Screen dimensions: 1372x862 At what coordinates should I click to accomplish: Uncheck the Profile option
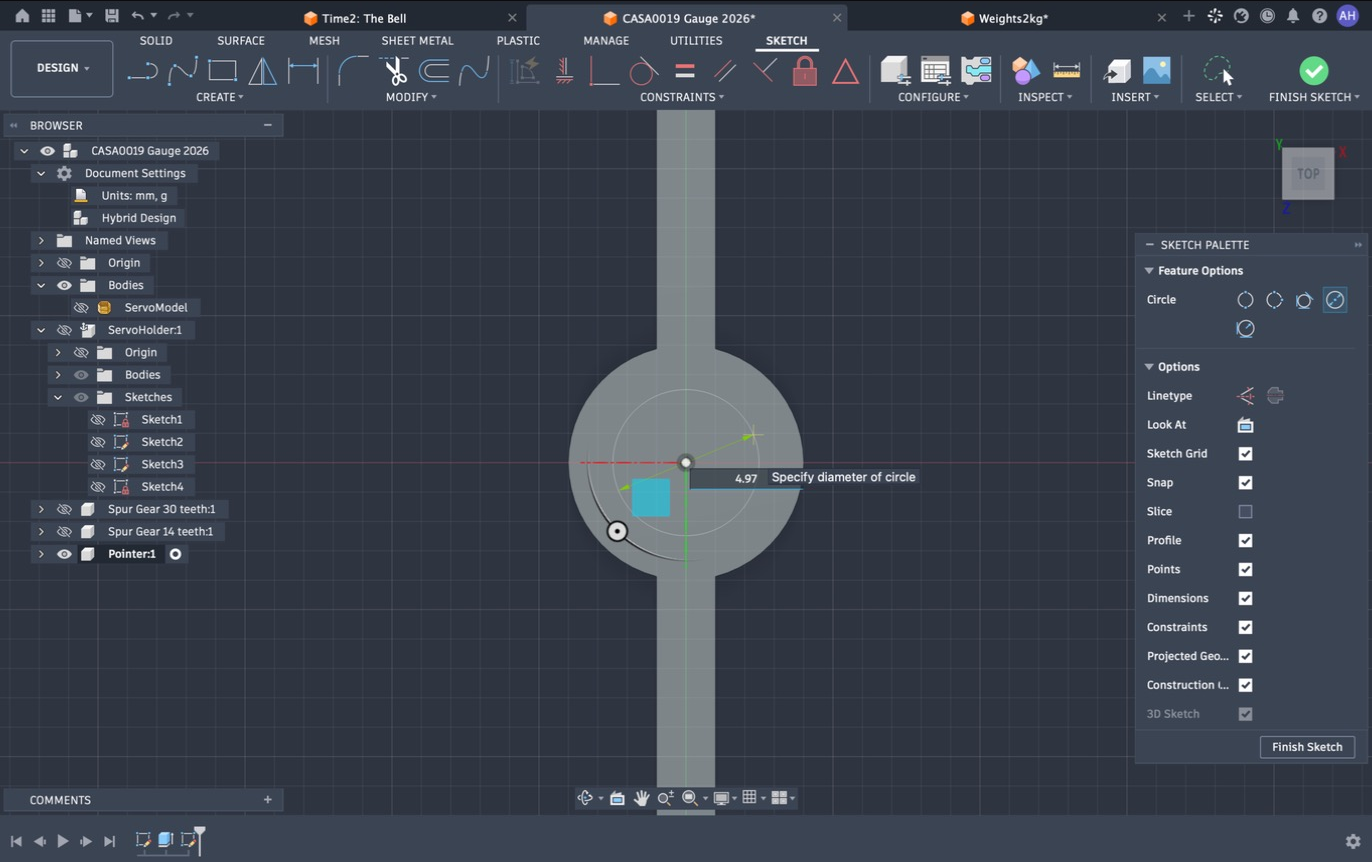[1245, 541]
